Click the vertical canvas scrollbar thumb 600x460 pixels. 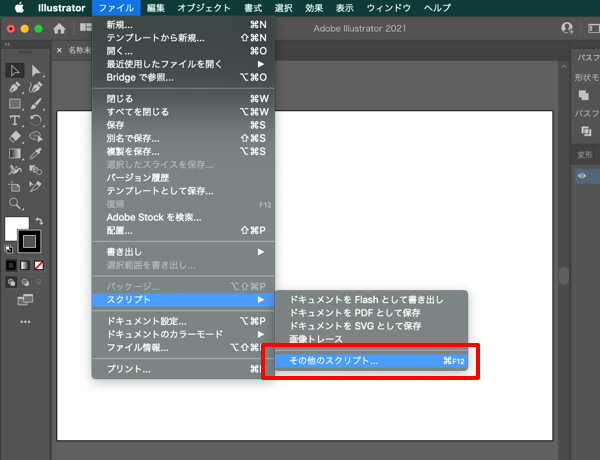coord(563,275)
